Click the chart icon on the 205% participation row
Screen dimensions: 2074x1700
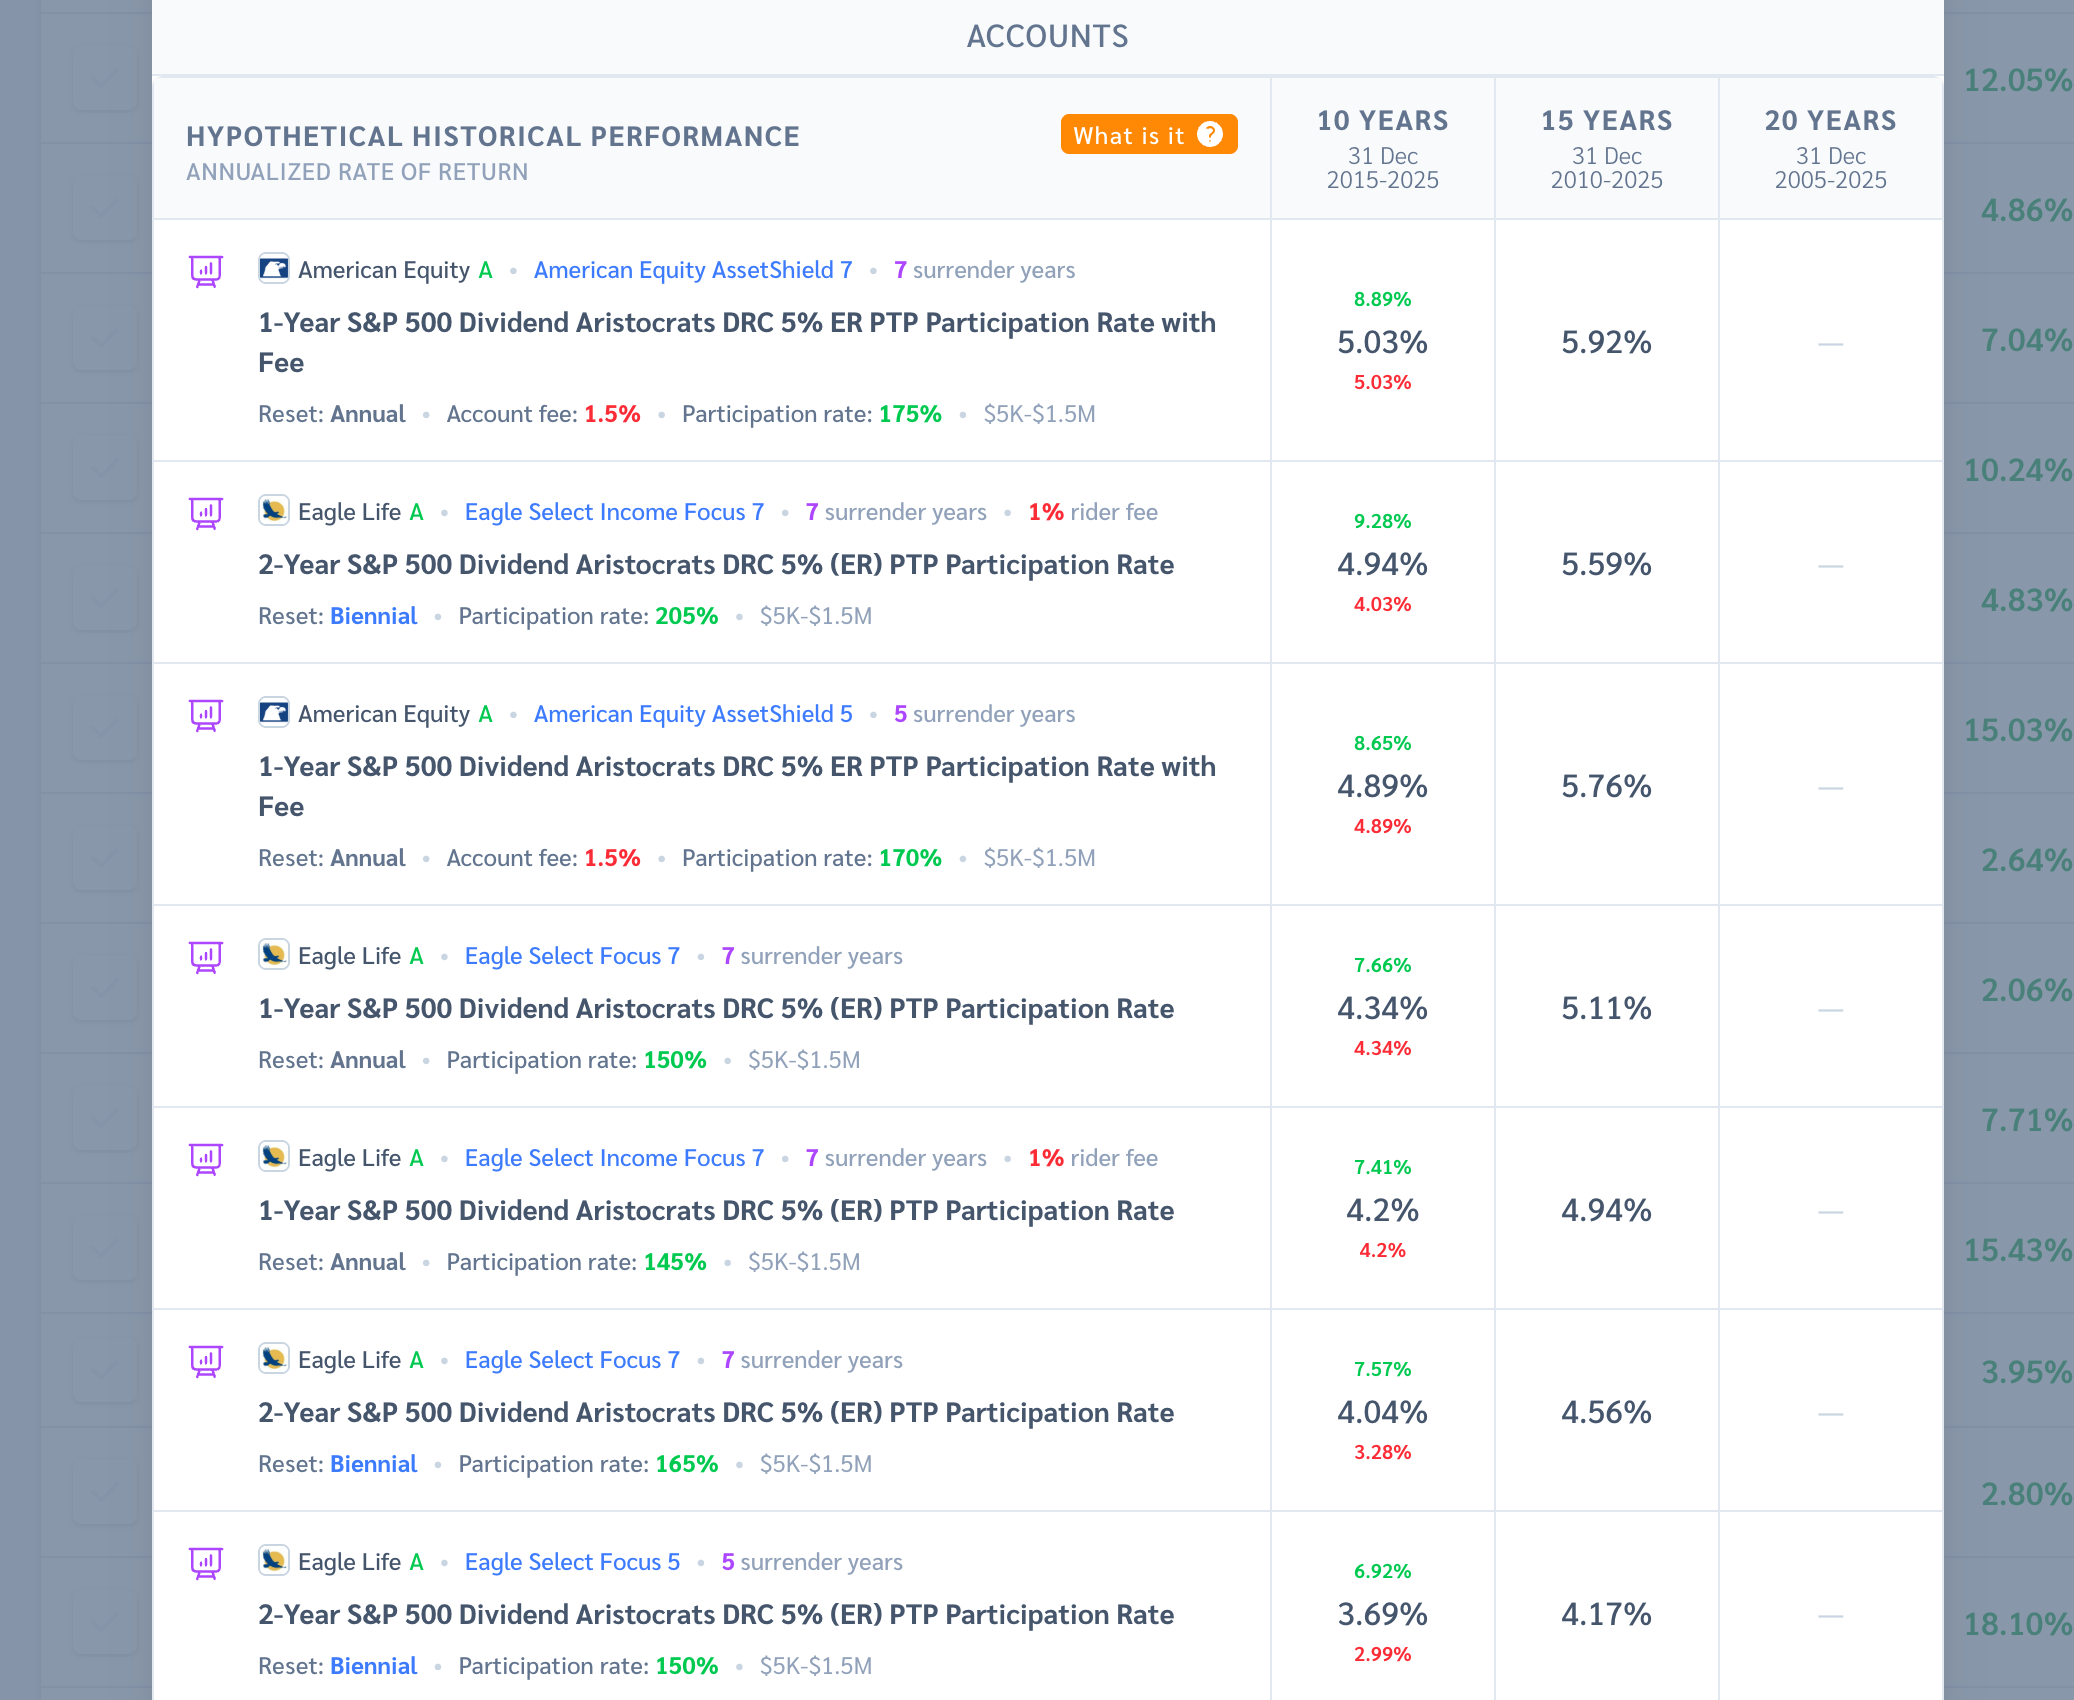tap(206, 513)
